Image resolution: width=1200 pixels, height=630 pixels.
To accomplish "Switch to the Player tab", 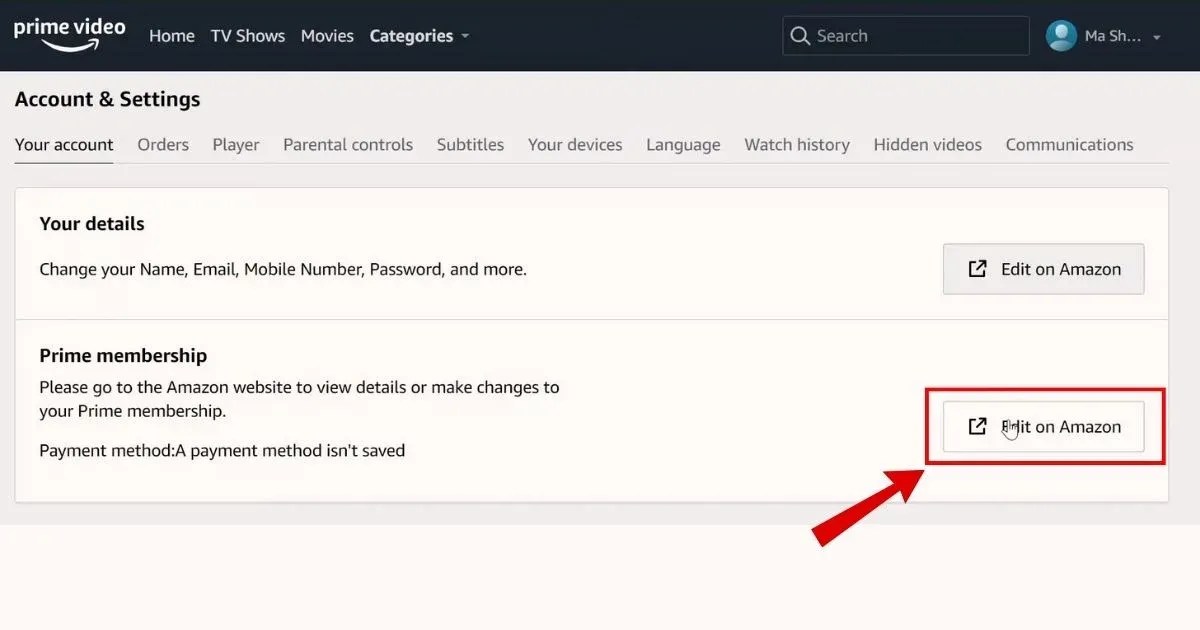I will point(236,144).
